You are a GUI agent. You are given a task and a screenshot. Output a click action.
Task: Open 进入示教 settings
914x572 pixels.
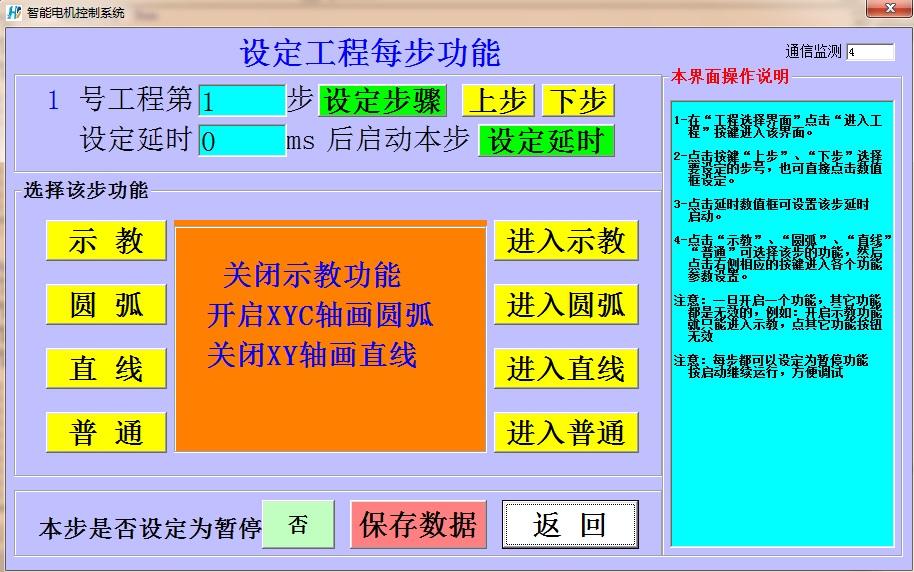pos(566,241)
